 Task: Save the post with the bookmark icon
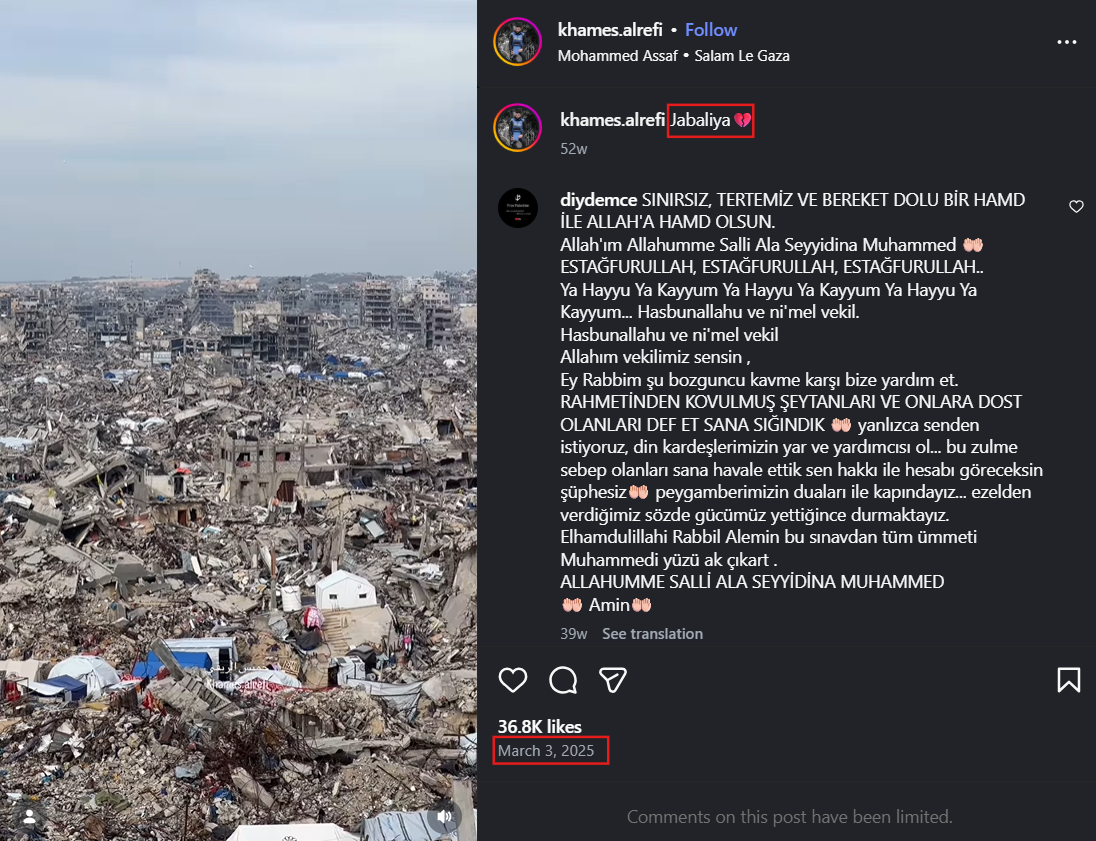1068,680
